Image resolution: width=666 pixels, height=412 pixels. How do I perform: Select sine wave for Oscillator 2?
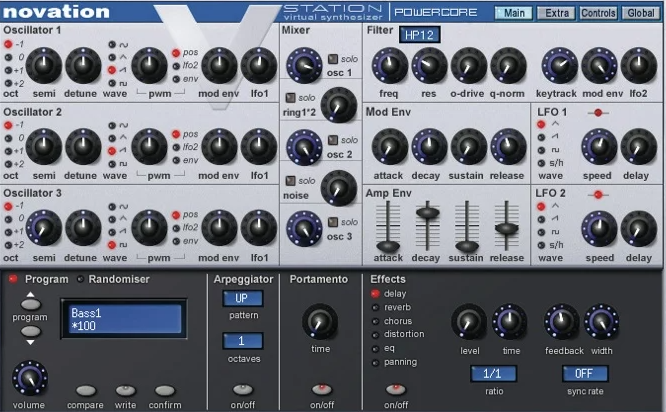point(112,125)
